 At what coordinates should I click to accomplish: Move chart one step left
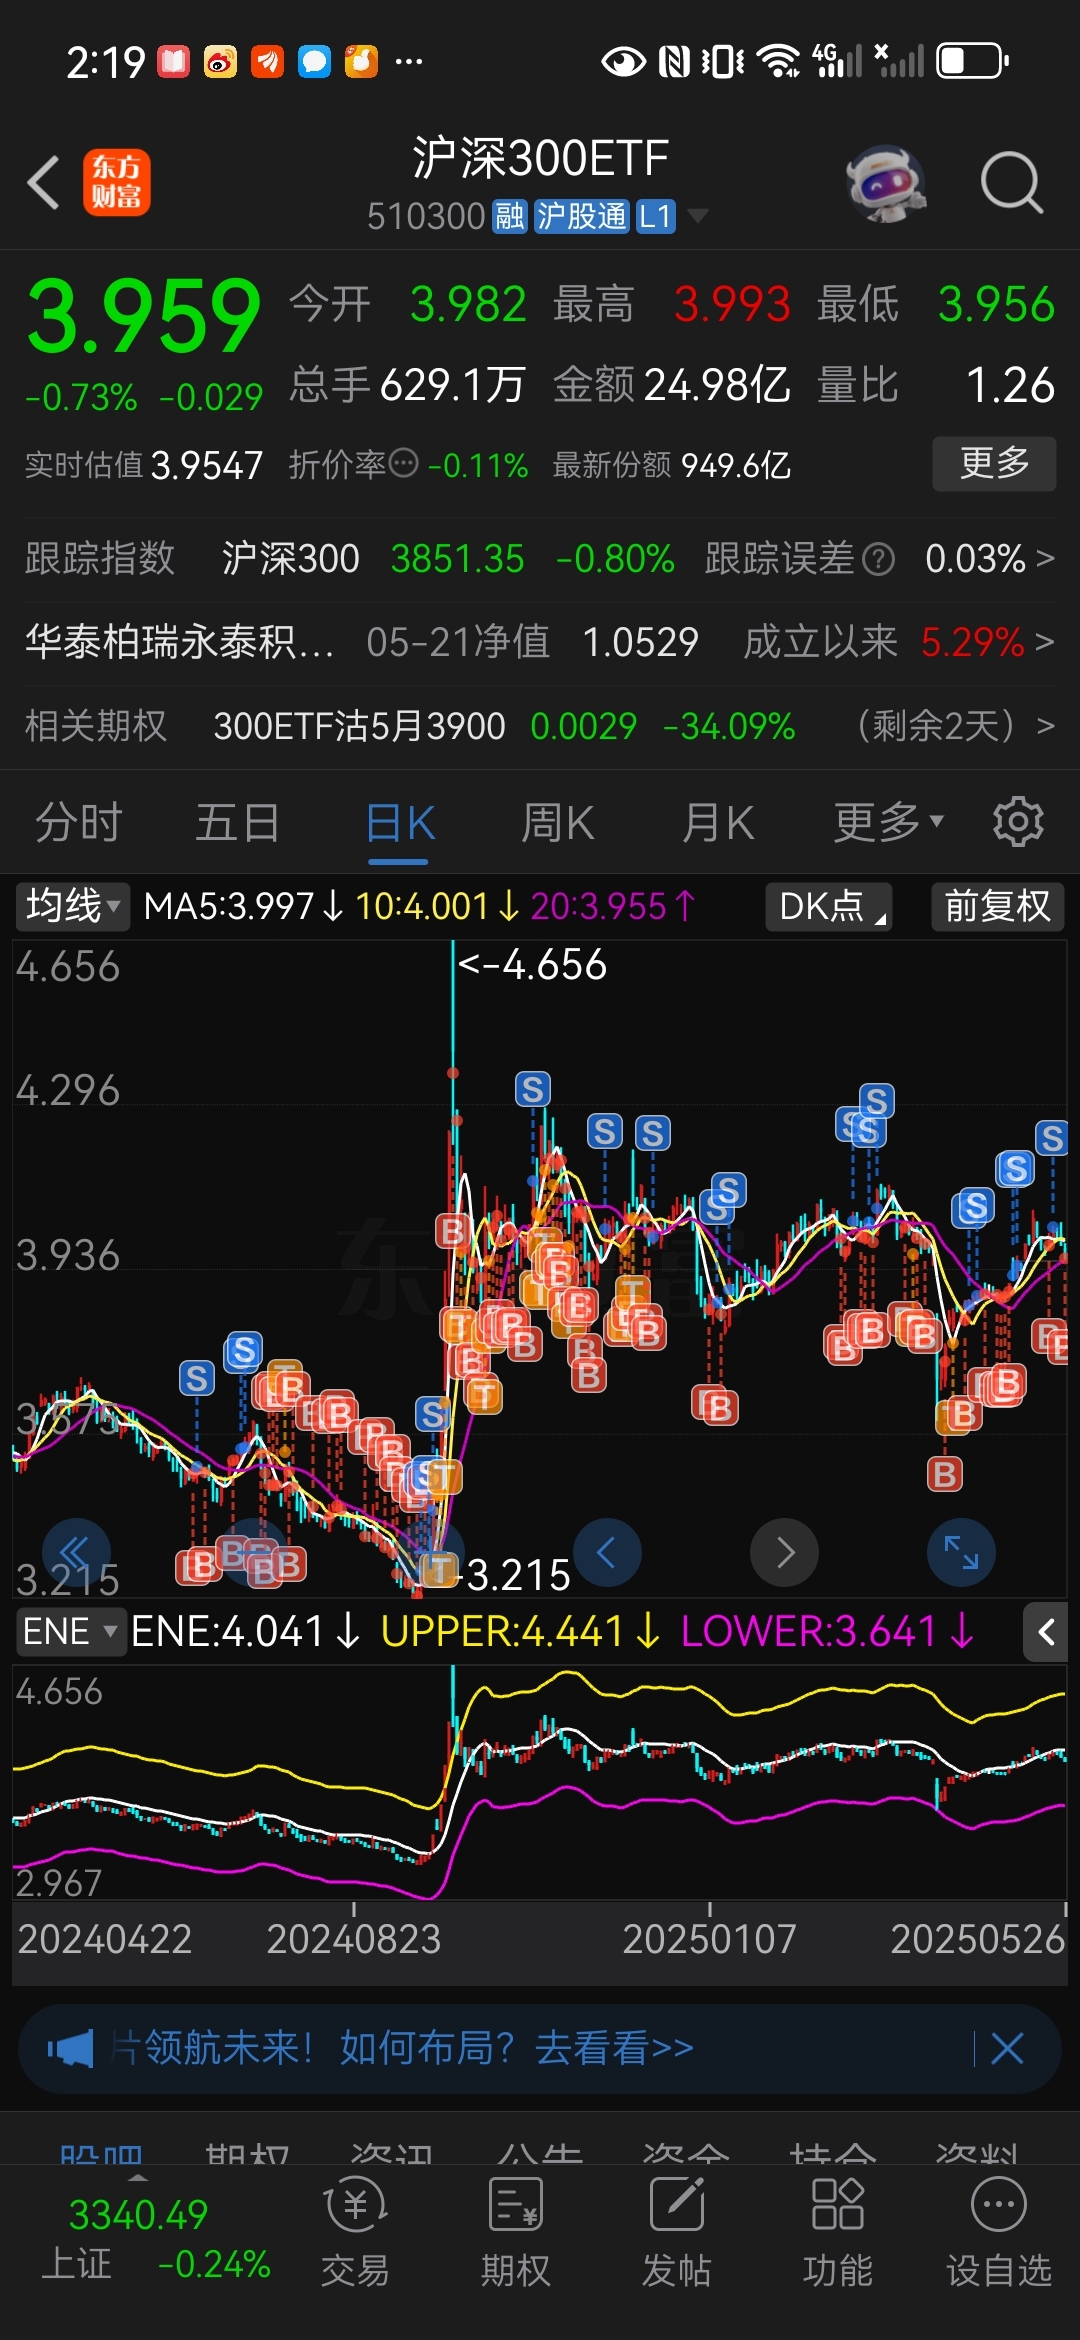point(606,1552)
